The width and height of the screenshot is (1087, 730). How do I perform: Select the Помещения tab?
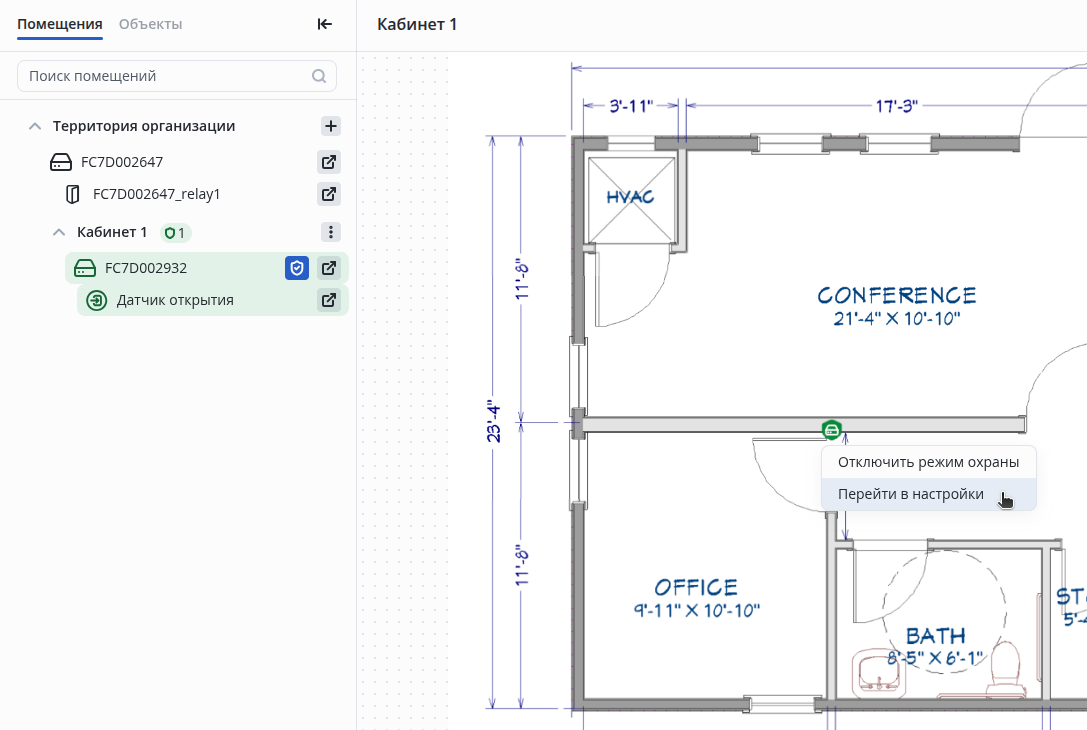pyautogui.click(x=59, y=24)
